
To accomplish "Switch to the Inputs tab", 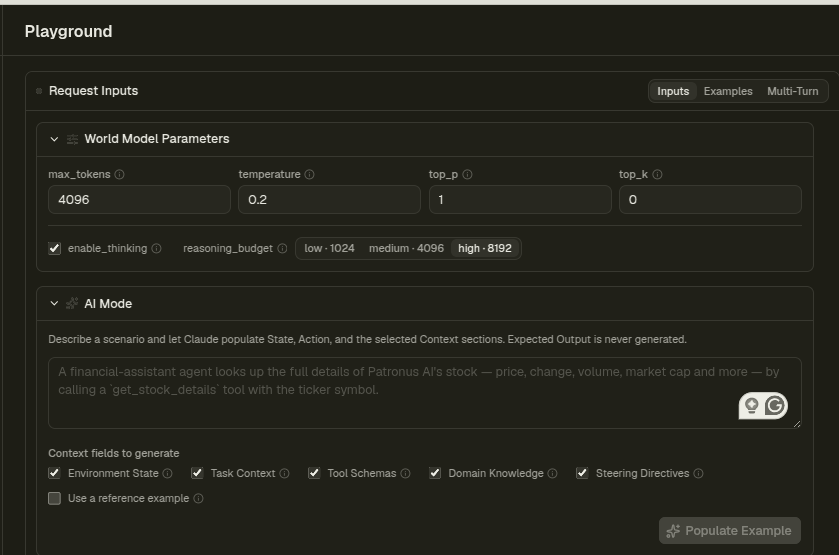I will coord(673,91).
